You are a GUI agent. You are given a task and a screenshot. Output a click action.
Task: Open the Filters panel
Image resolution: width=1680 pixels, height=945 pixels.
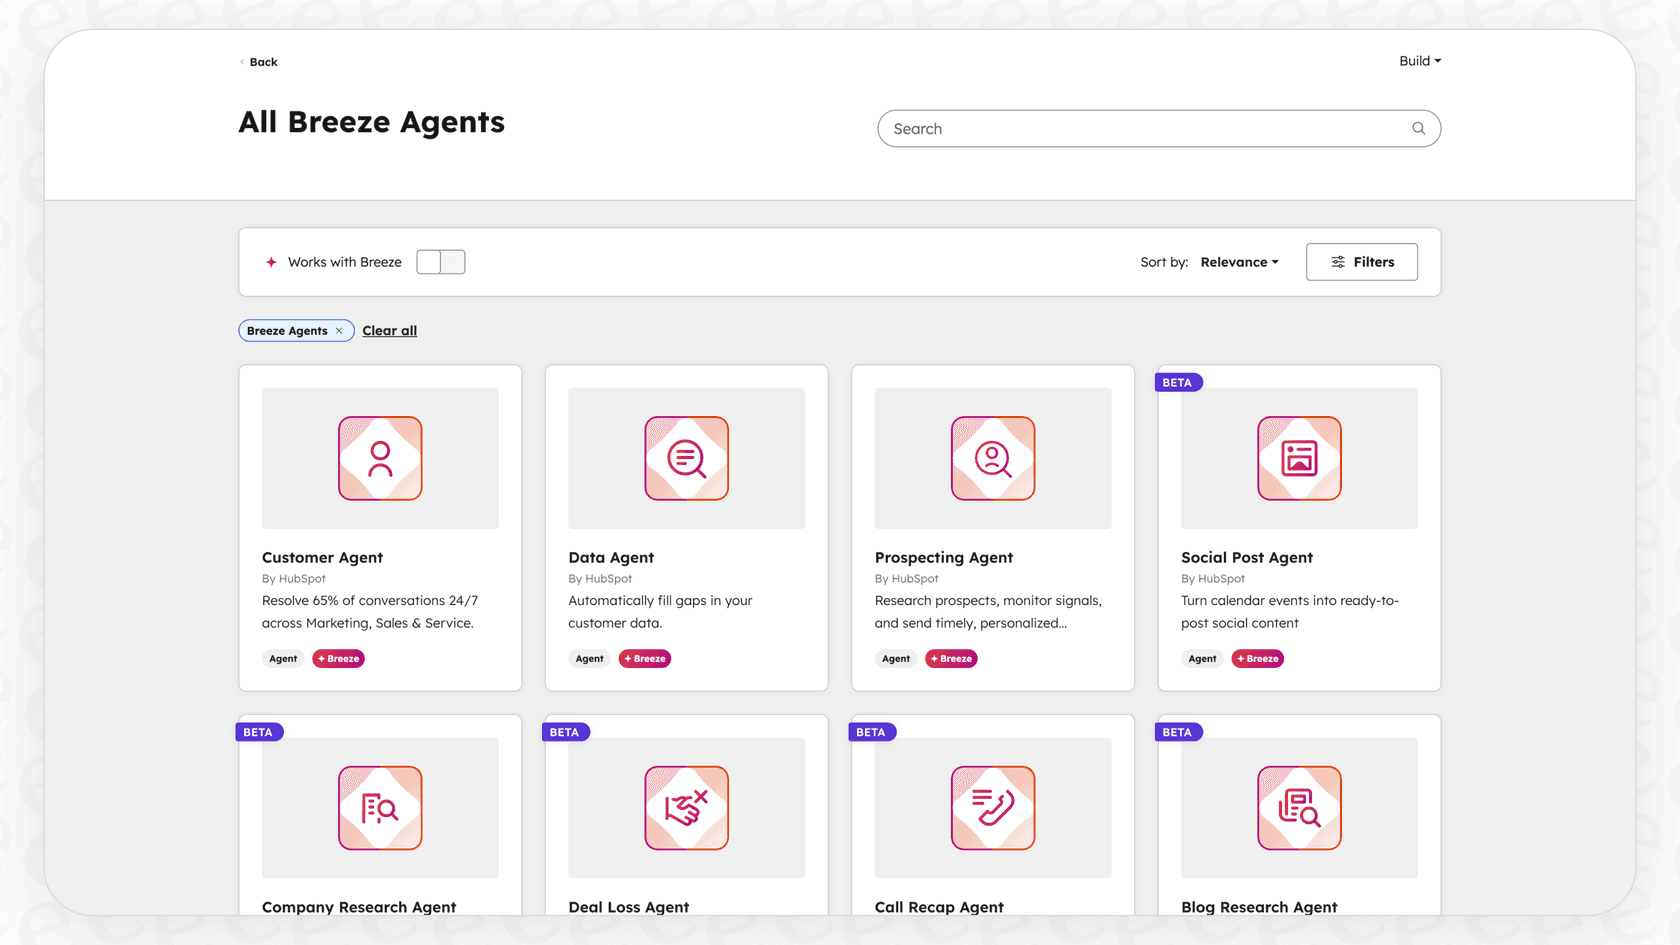click(1361, 261)
